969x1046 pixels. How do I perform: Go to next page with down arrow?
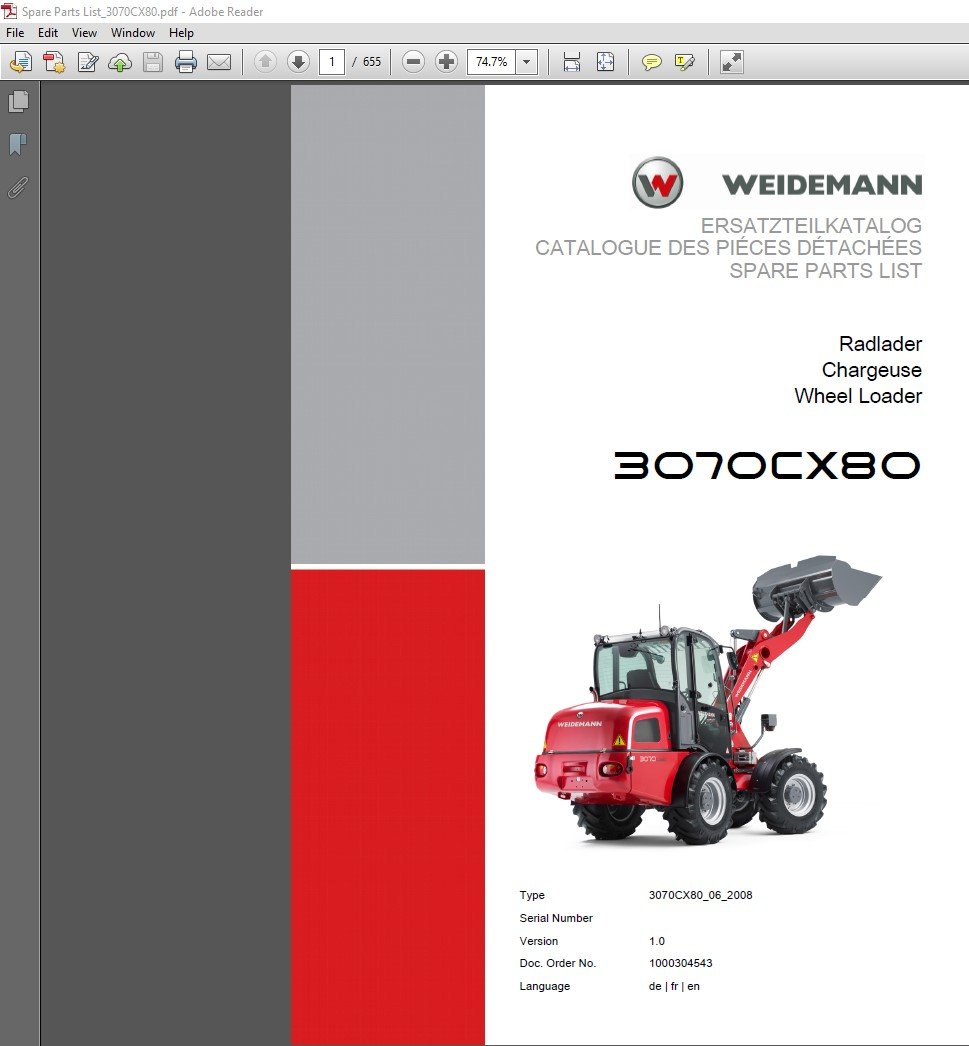(298, 62)
